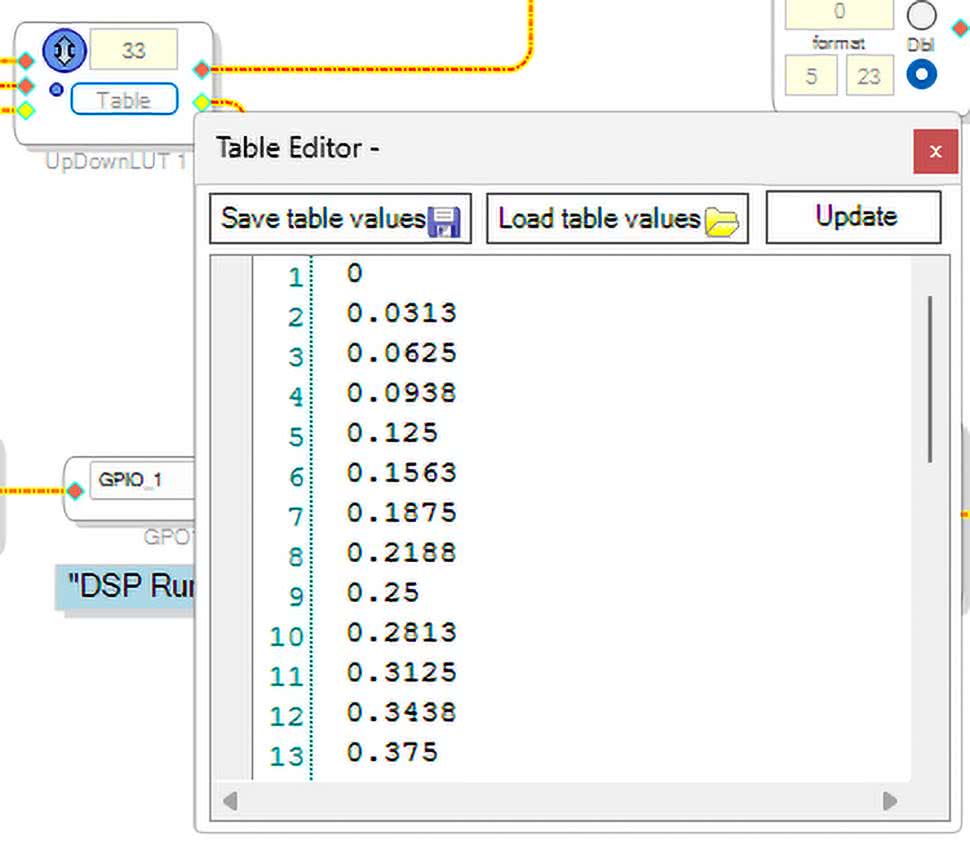Select the top red input pin on UpDownLUT 1
This screenshot has height=841, width=970.
26,62
